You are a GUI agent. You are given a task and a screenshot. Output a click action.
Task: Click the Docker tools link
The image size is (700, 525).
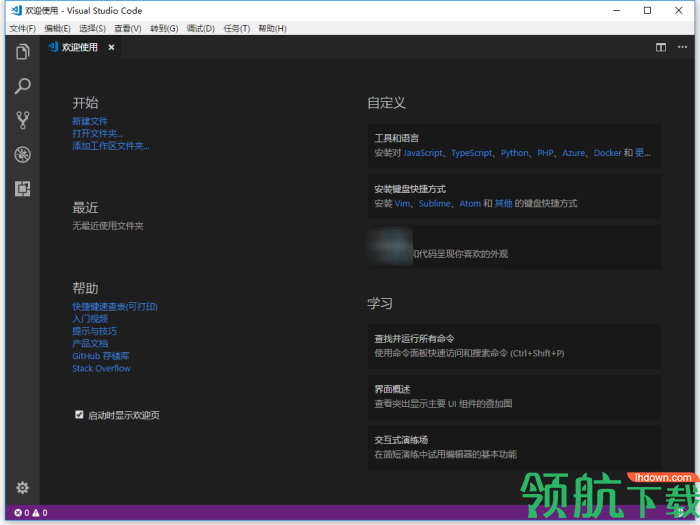coord(608,153)
